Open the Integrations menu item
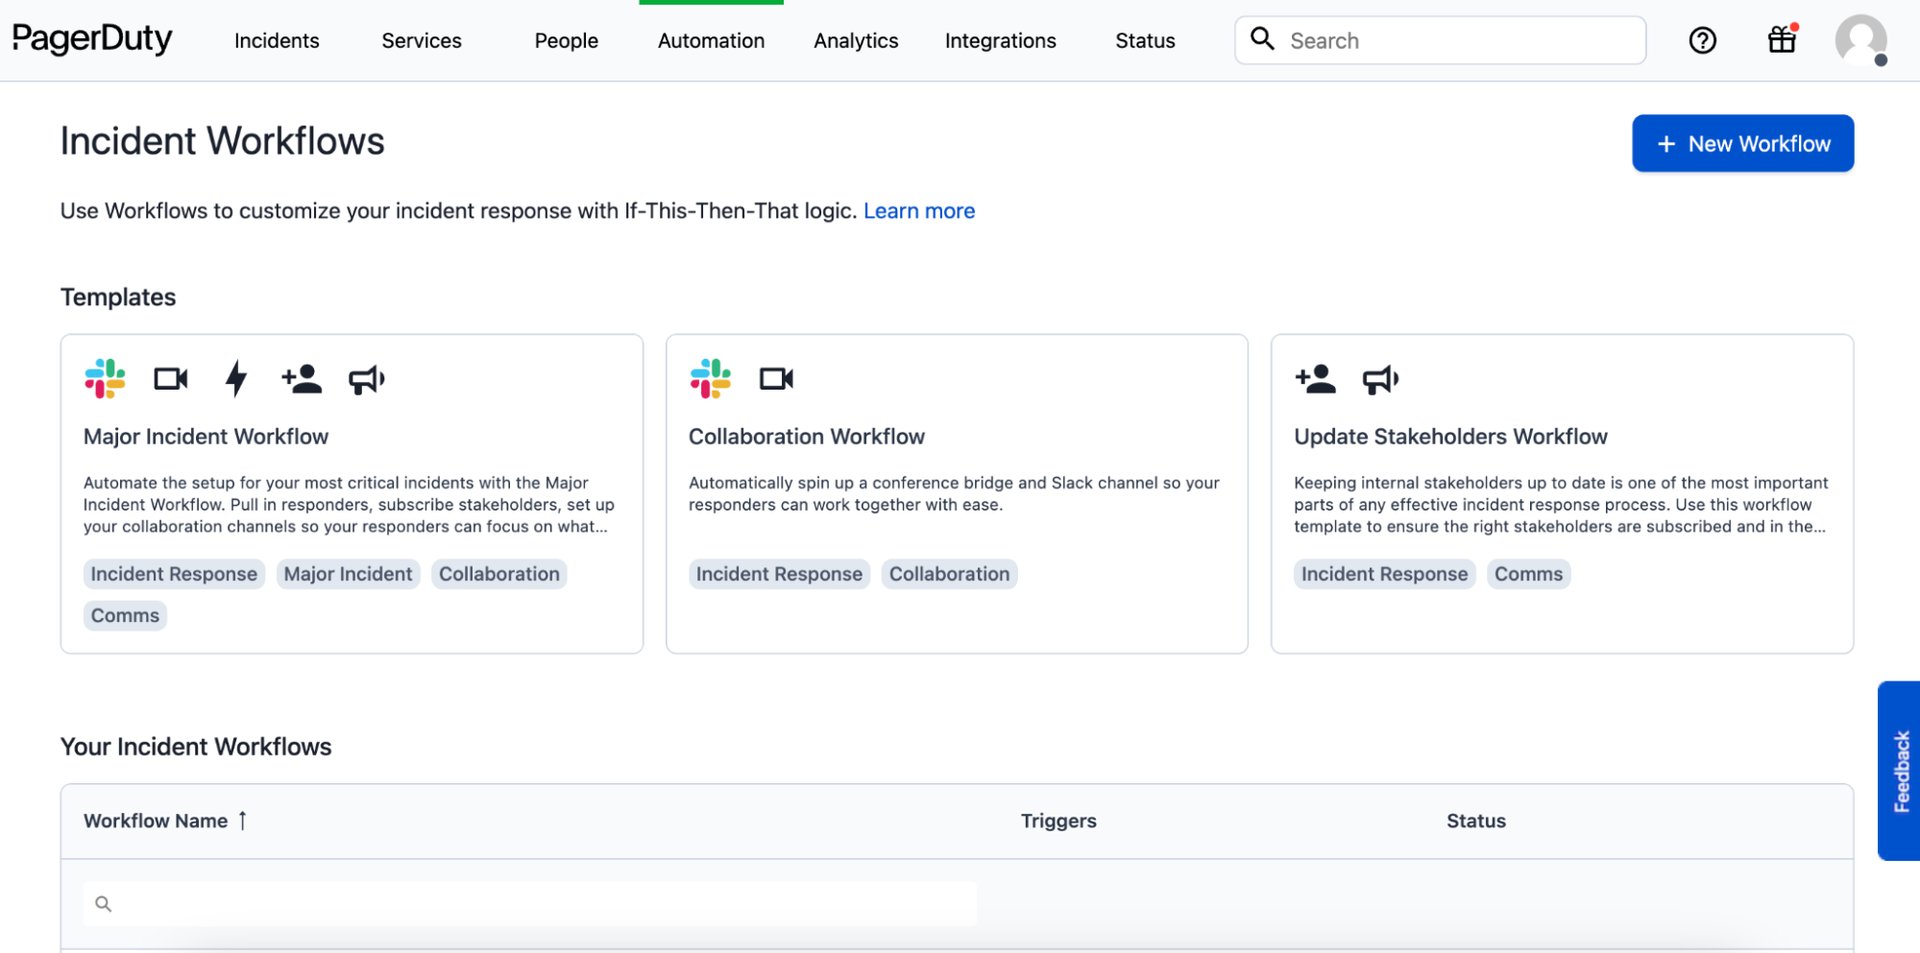 point(1000,41)
